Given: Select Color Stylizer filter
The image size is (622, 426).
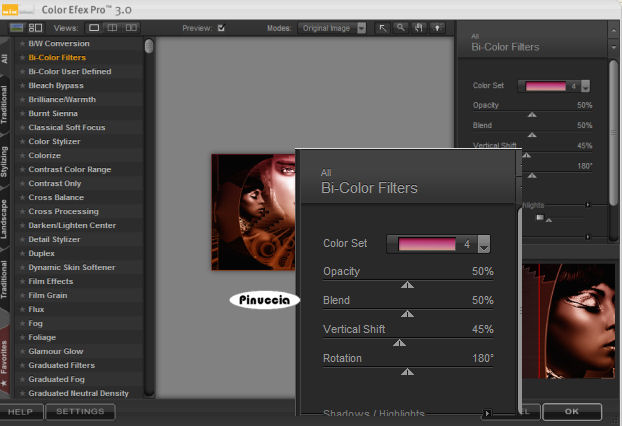Looking at the screenshot, I should 54,142.
